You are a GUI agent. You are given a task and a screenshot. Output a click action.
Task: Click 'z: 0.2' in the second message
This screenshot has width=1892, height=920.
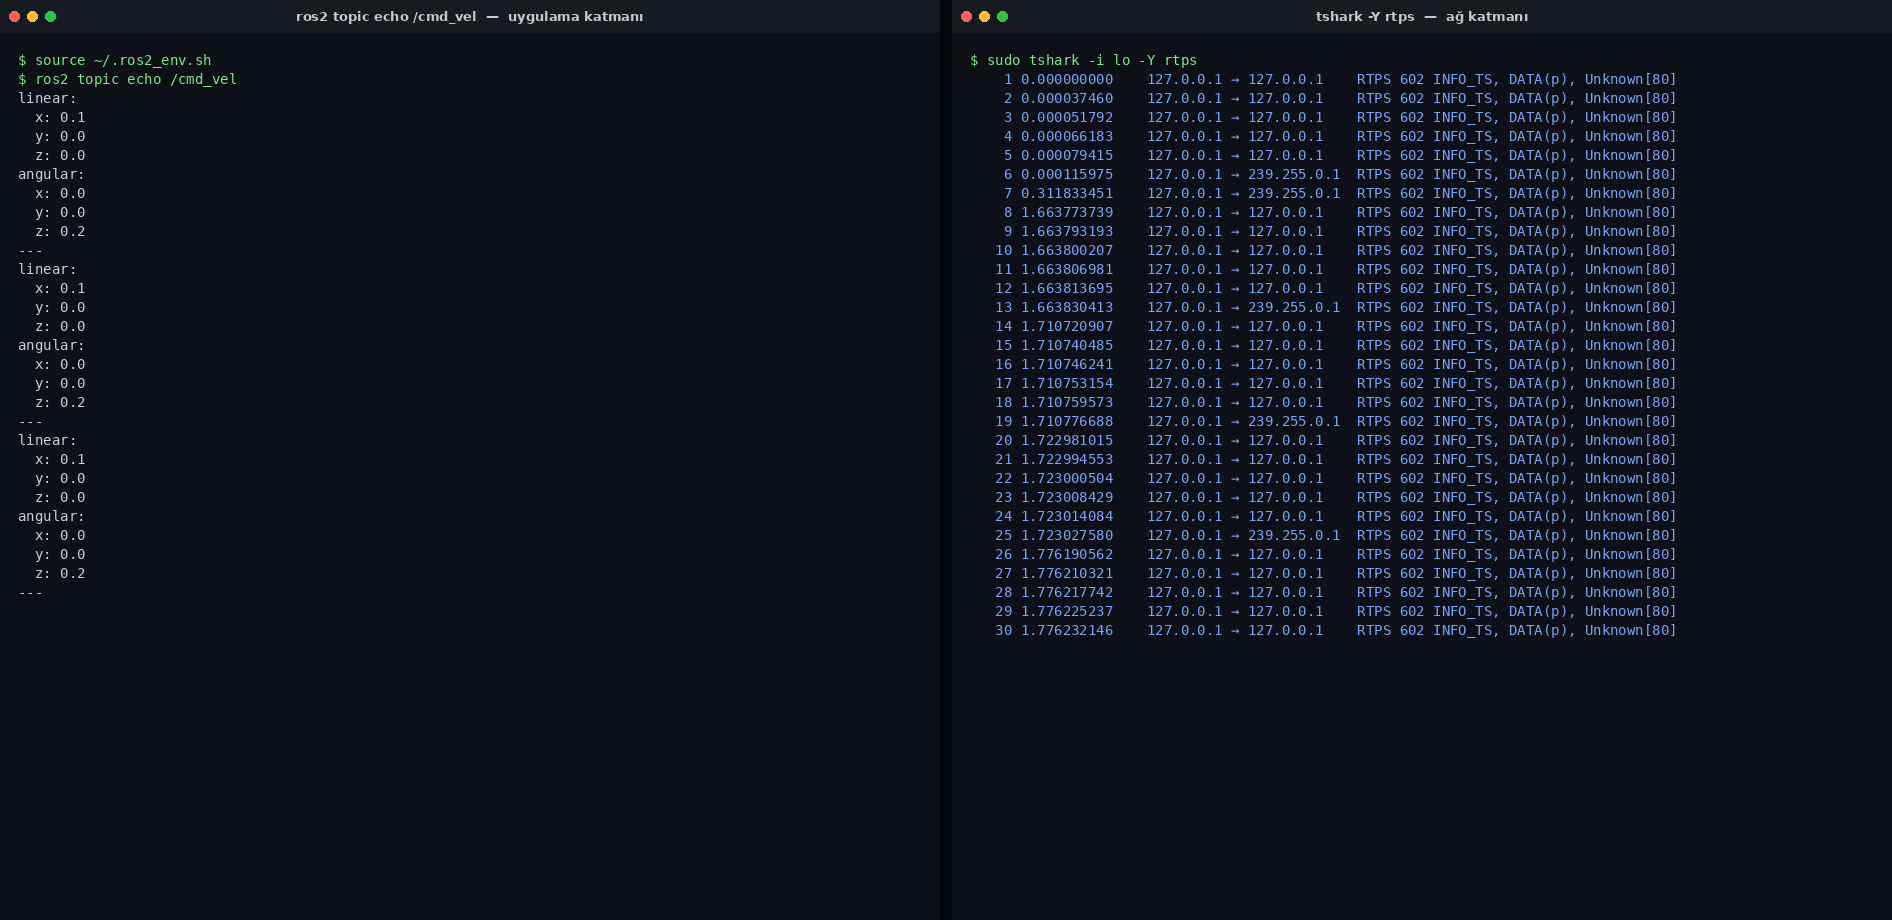(60, 402)
